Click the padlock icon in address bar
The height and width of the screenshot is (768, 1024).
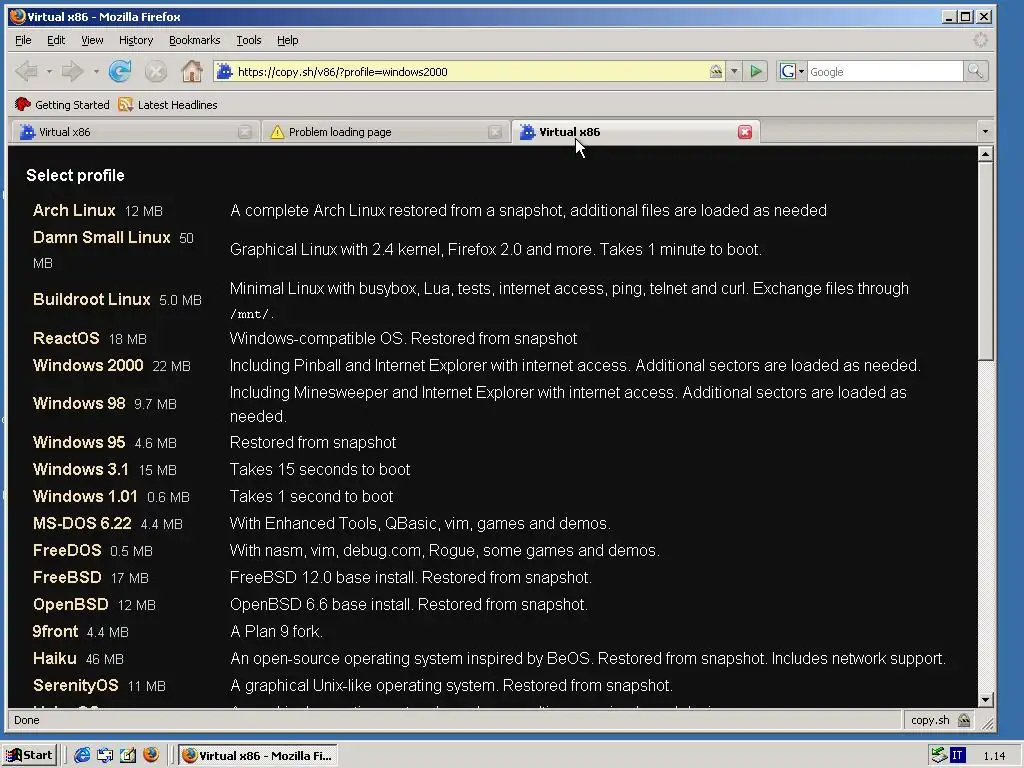(716, 71)
